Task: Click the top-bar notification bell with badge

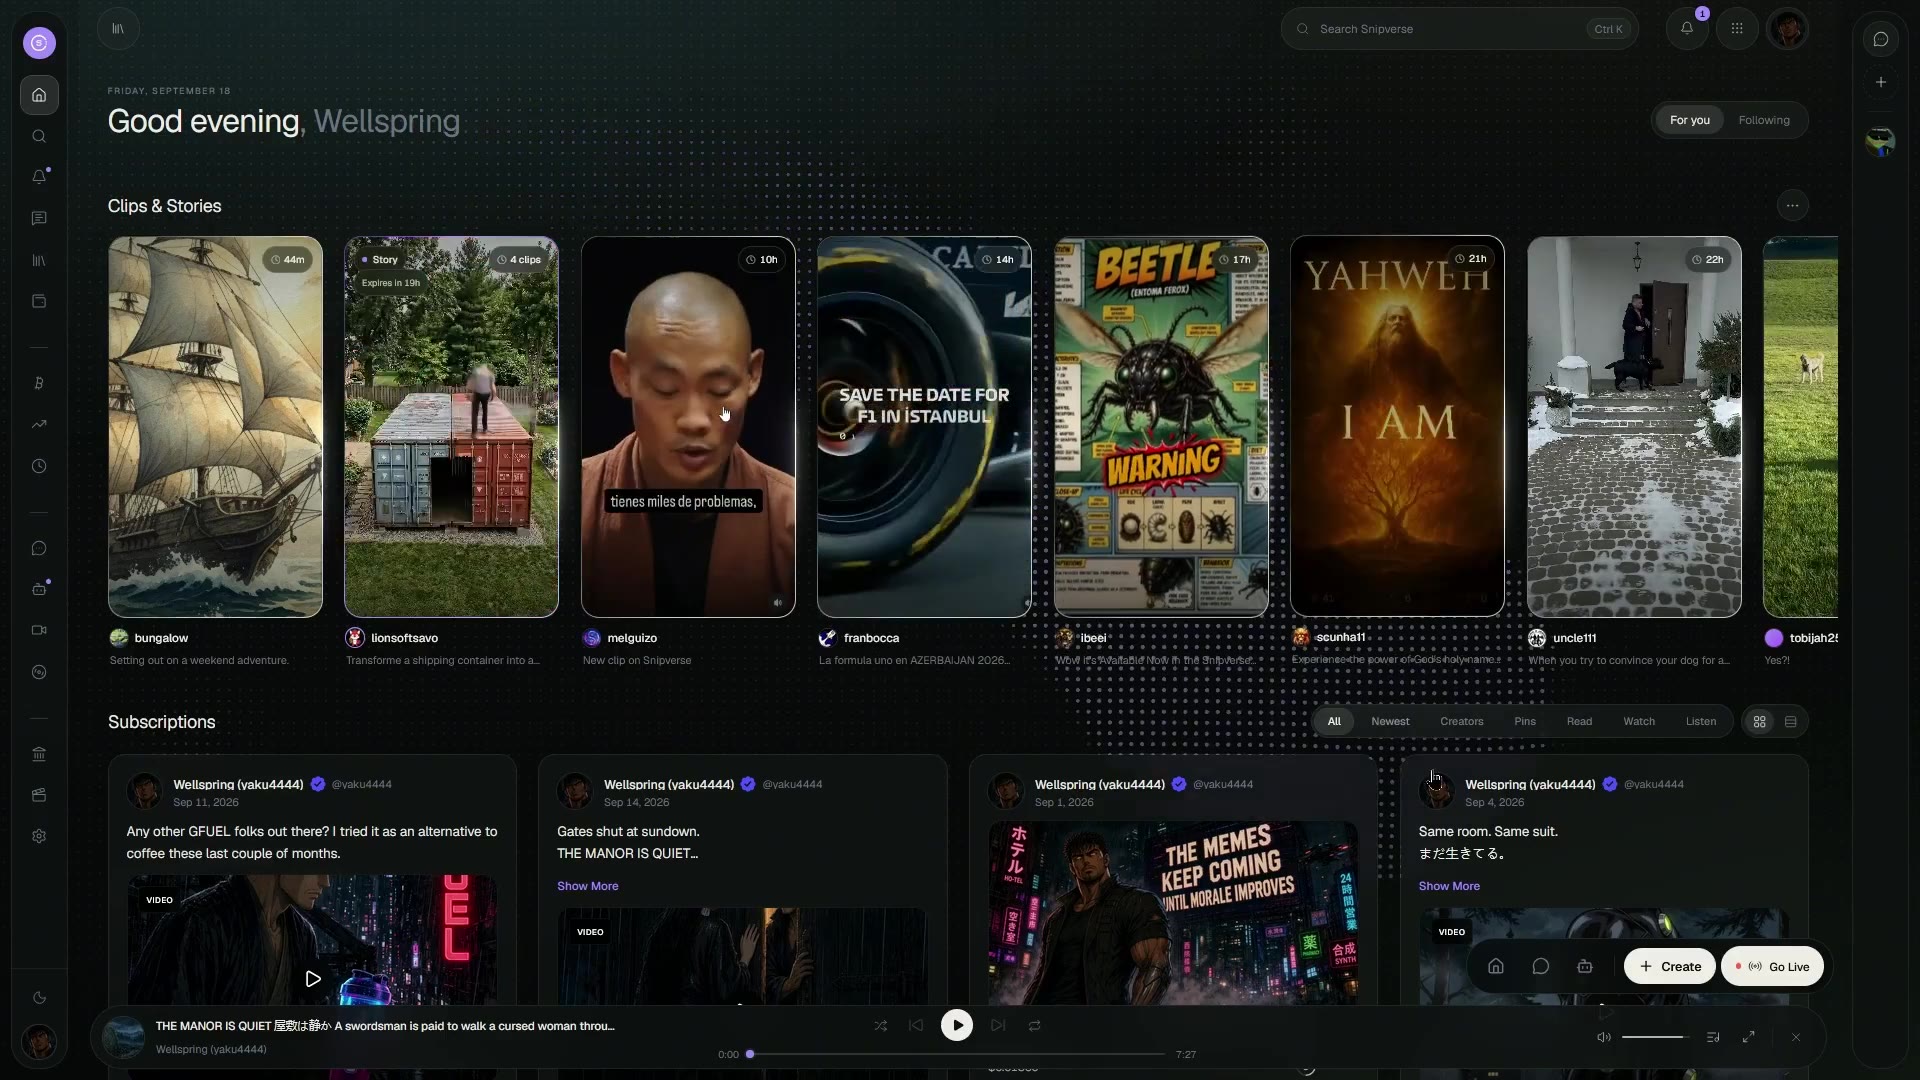Action: click(1687, 28)
